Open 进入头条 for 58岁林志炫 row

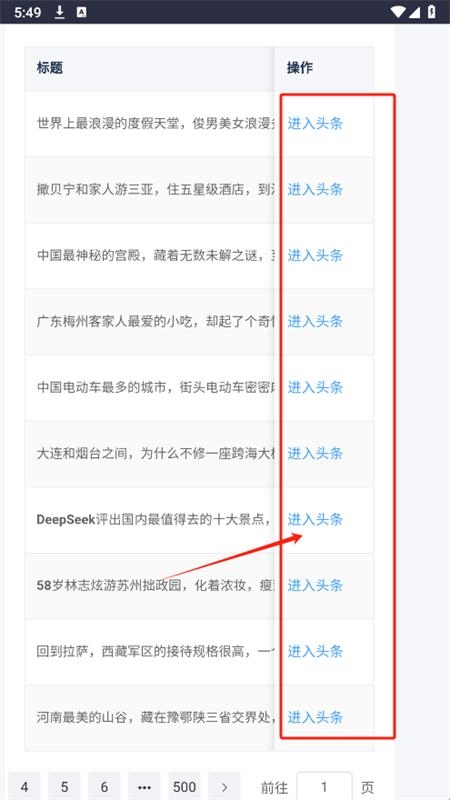point(315,585)
